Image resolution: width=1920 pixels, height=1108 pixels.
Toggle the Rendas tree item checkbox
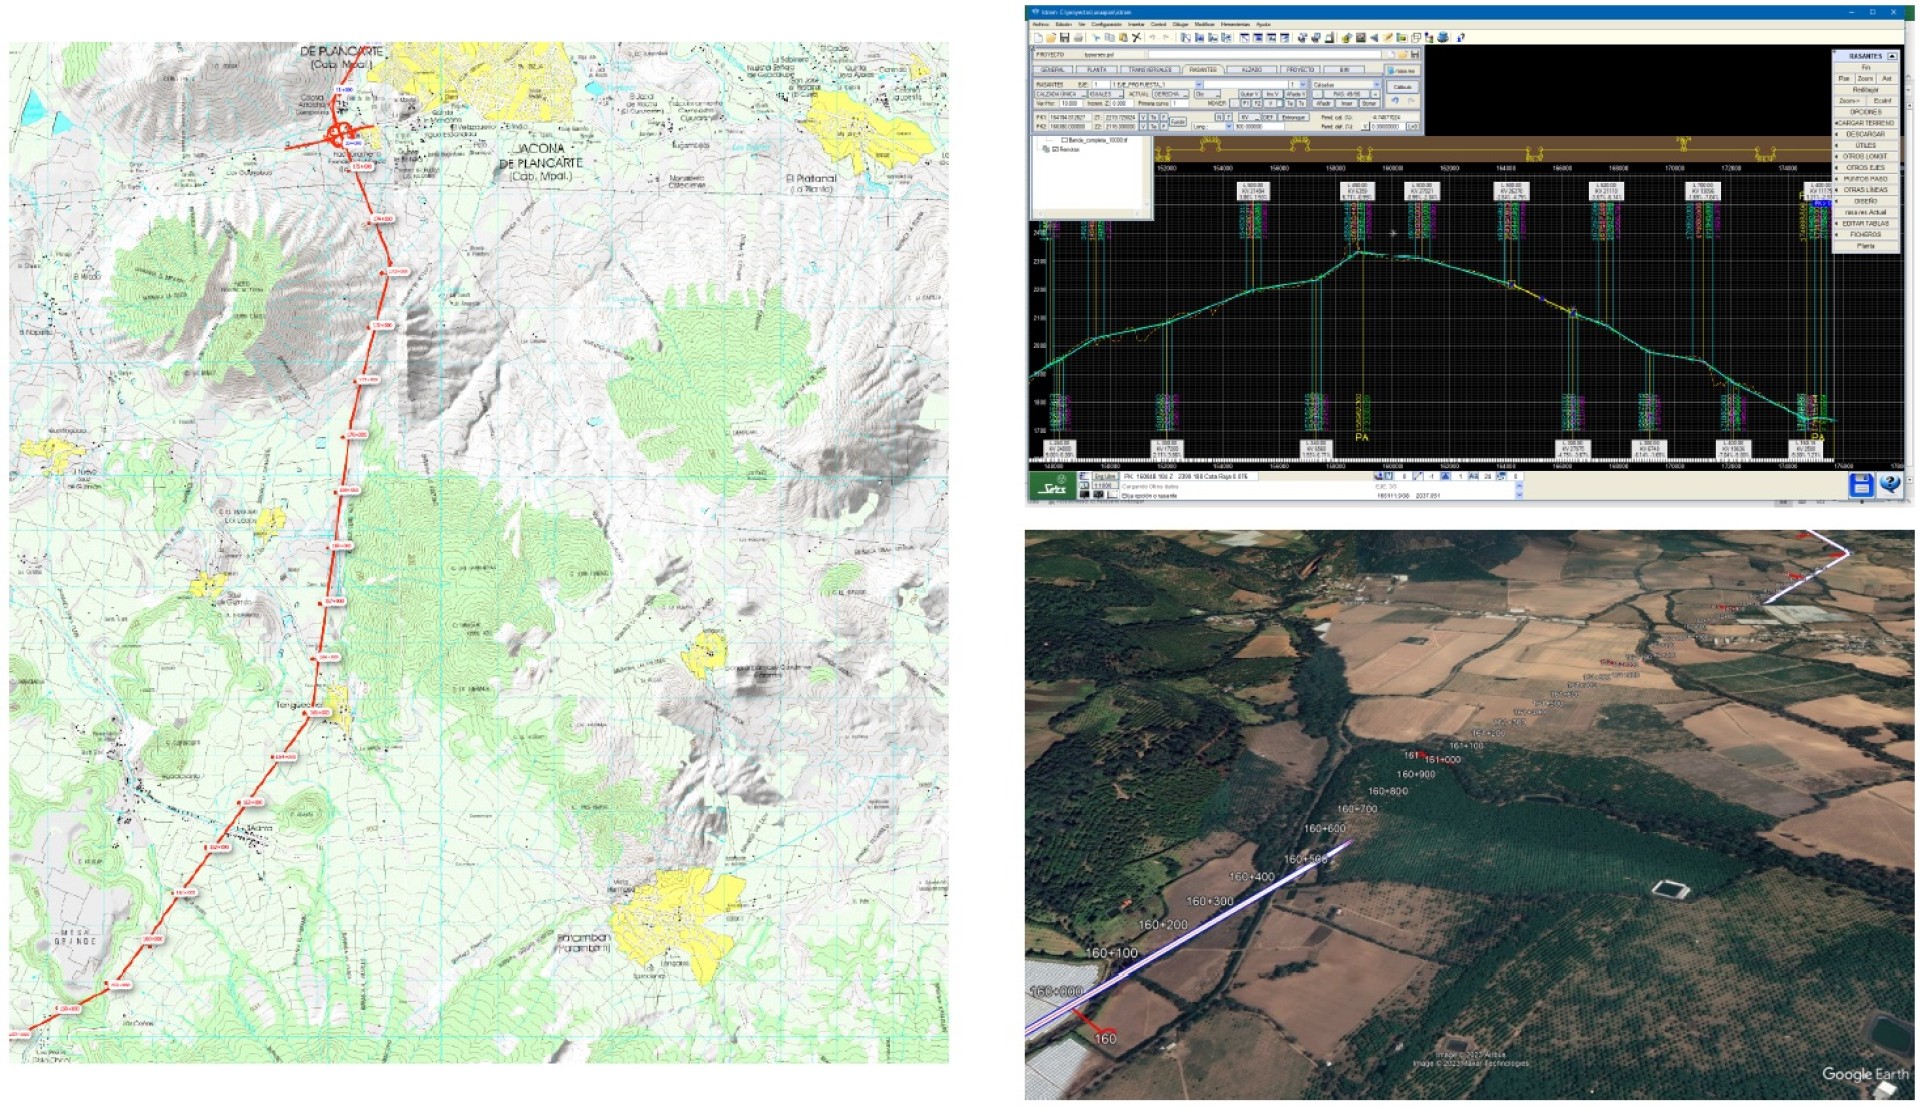pos(1055,150)
